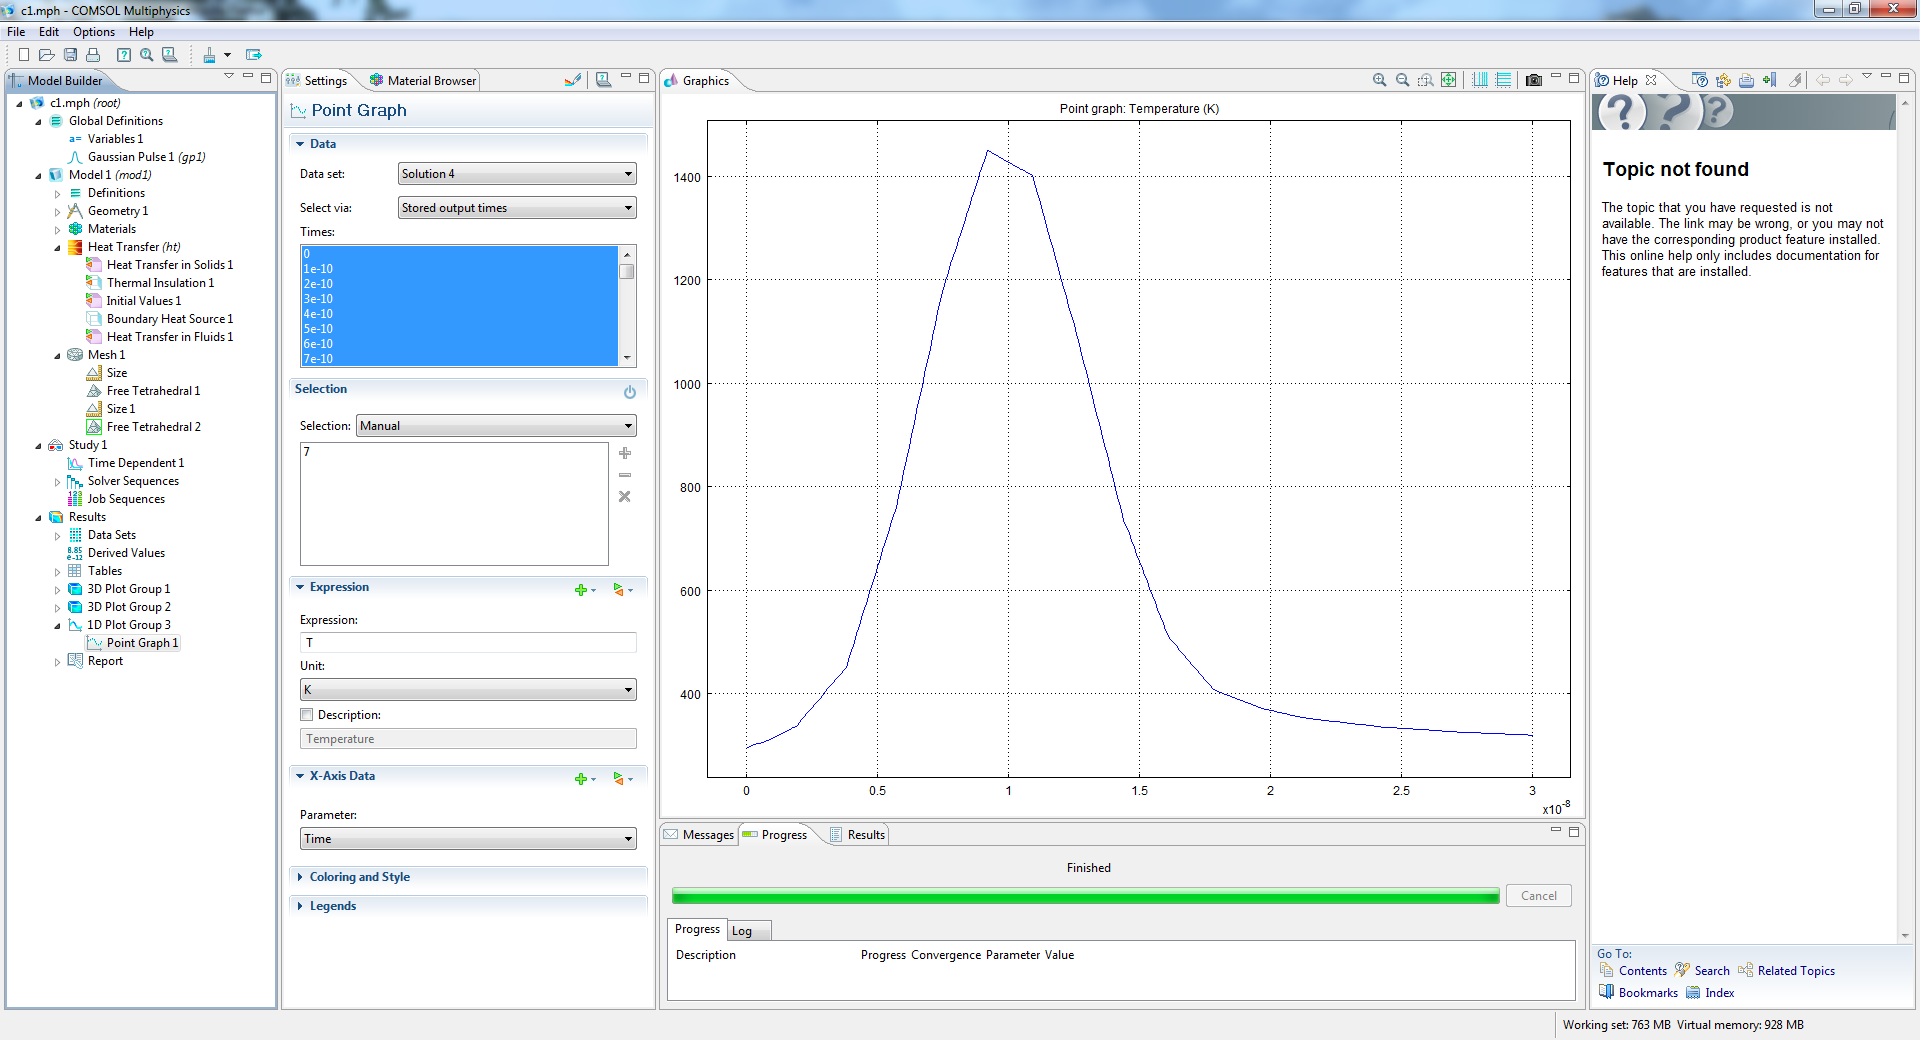Enable the Description checkbox
This screenshot has height=1040, width=1924.
pos(307,715)
